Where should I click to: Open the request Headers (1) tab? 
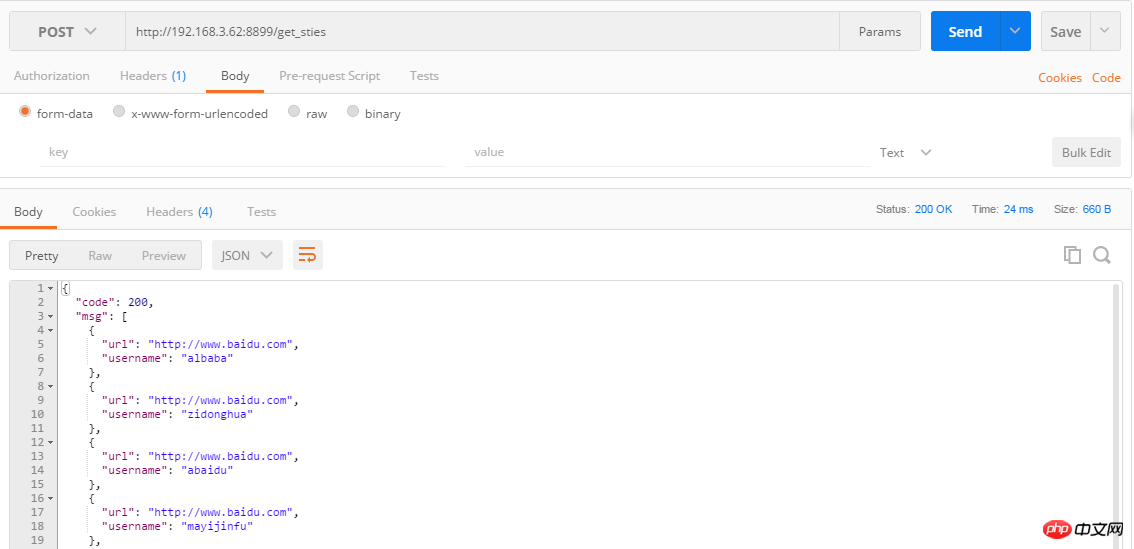click(x=153, y=76)
